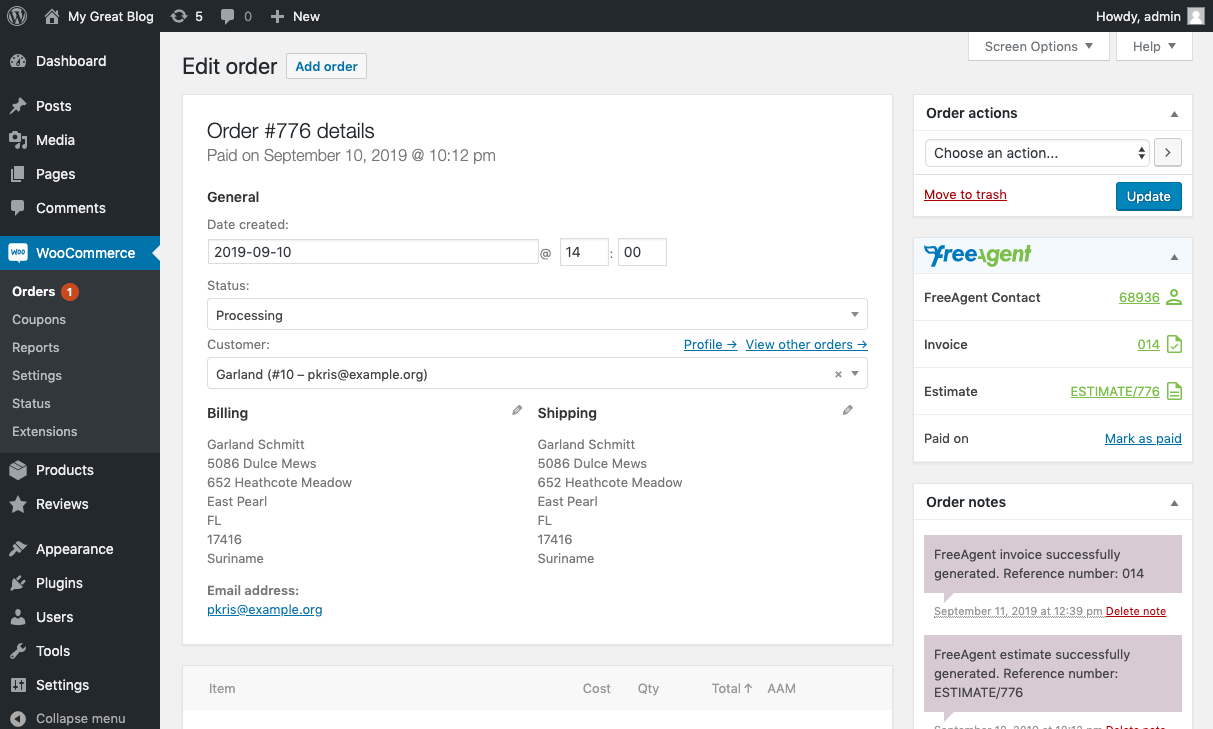1213x729 pixels.
Task: Open the Status dropdown showing Processing
Action: tap(537, 315)
